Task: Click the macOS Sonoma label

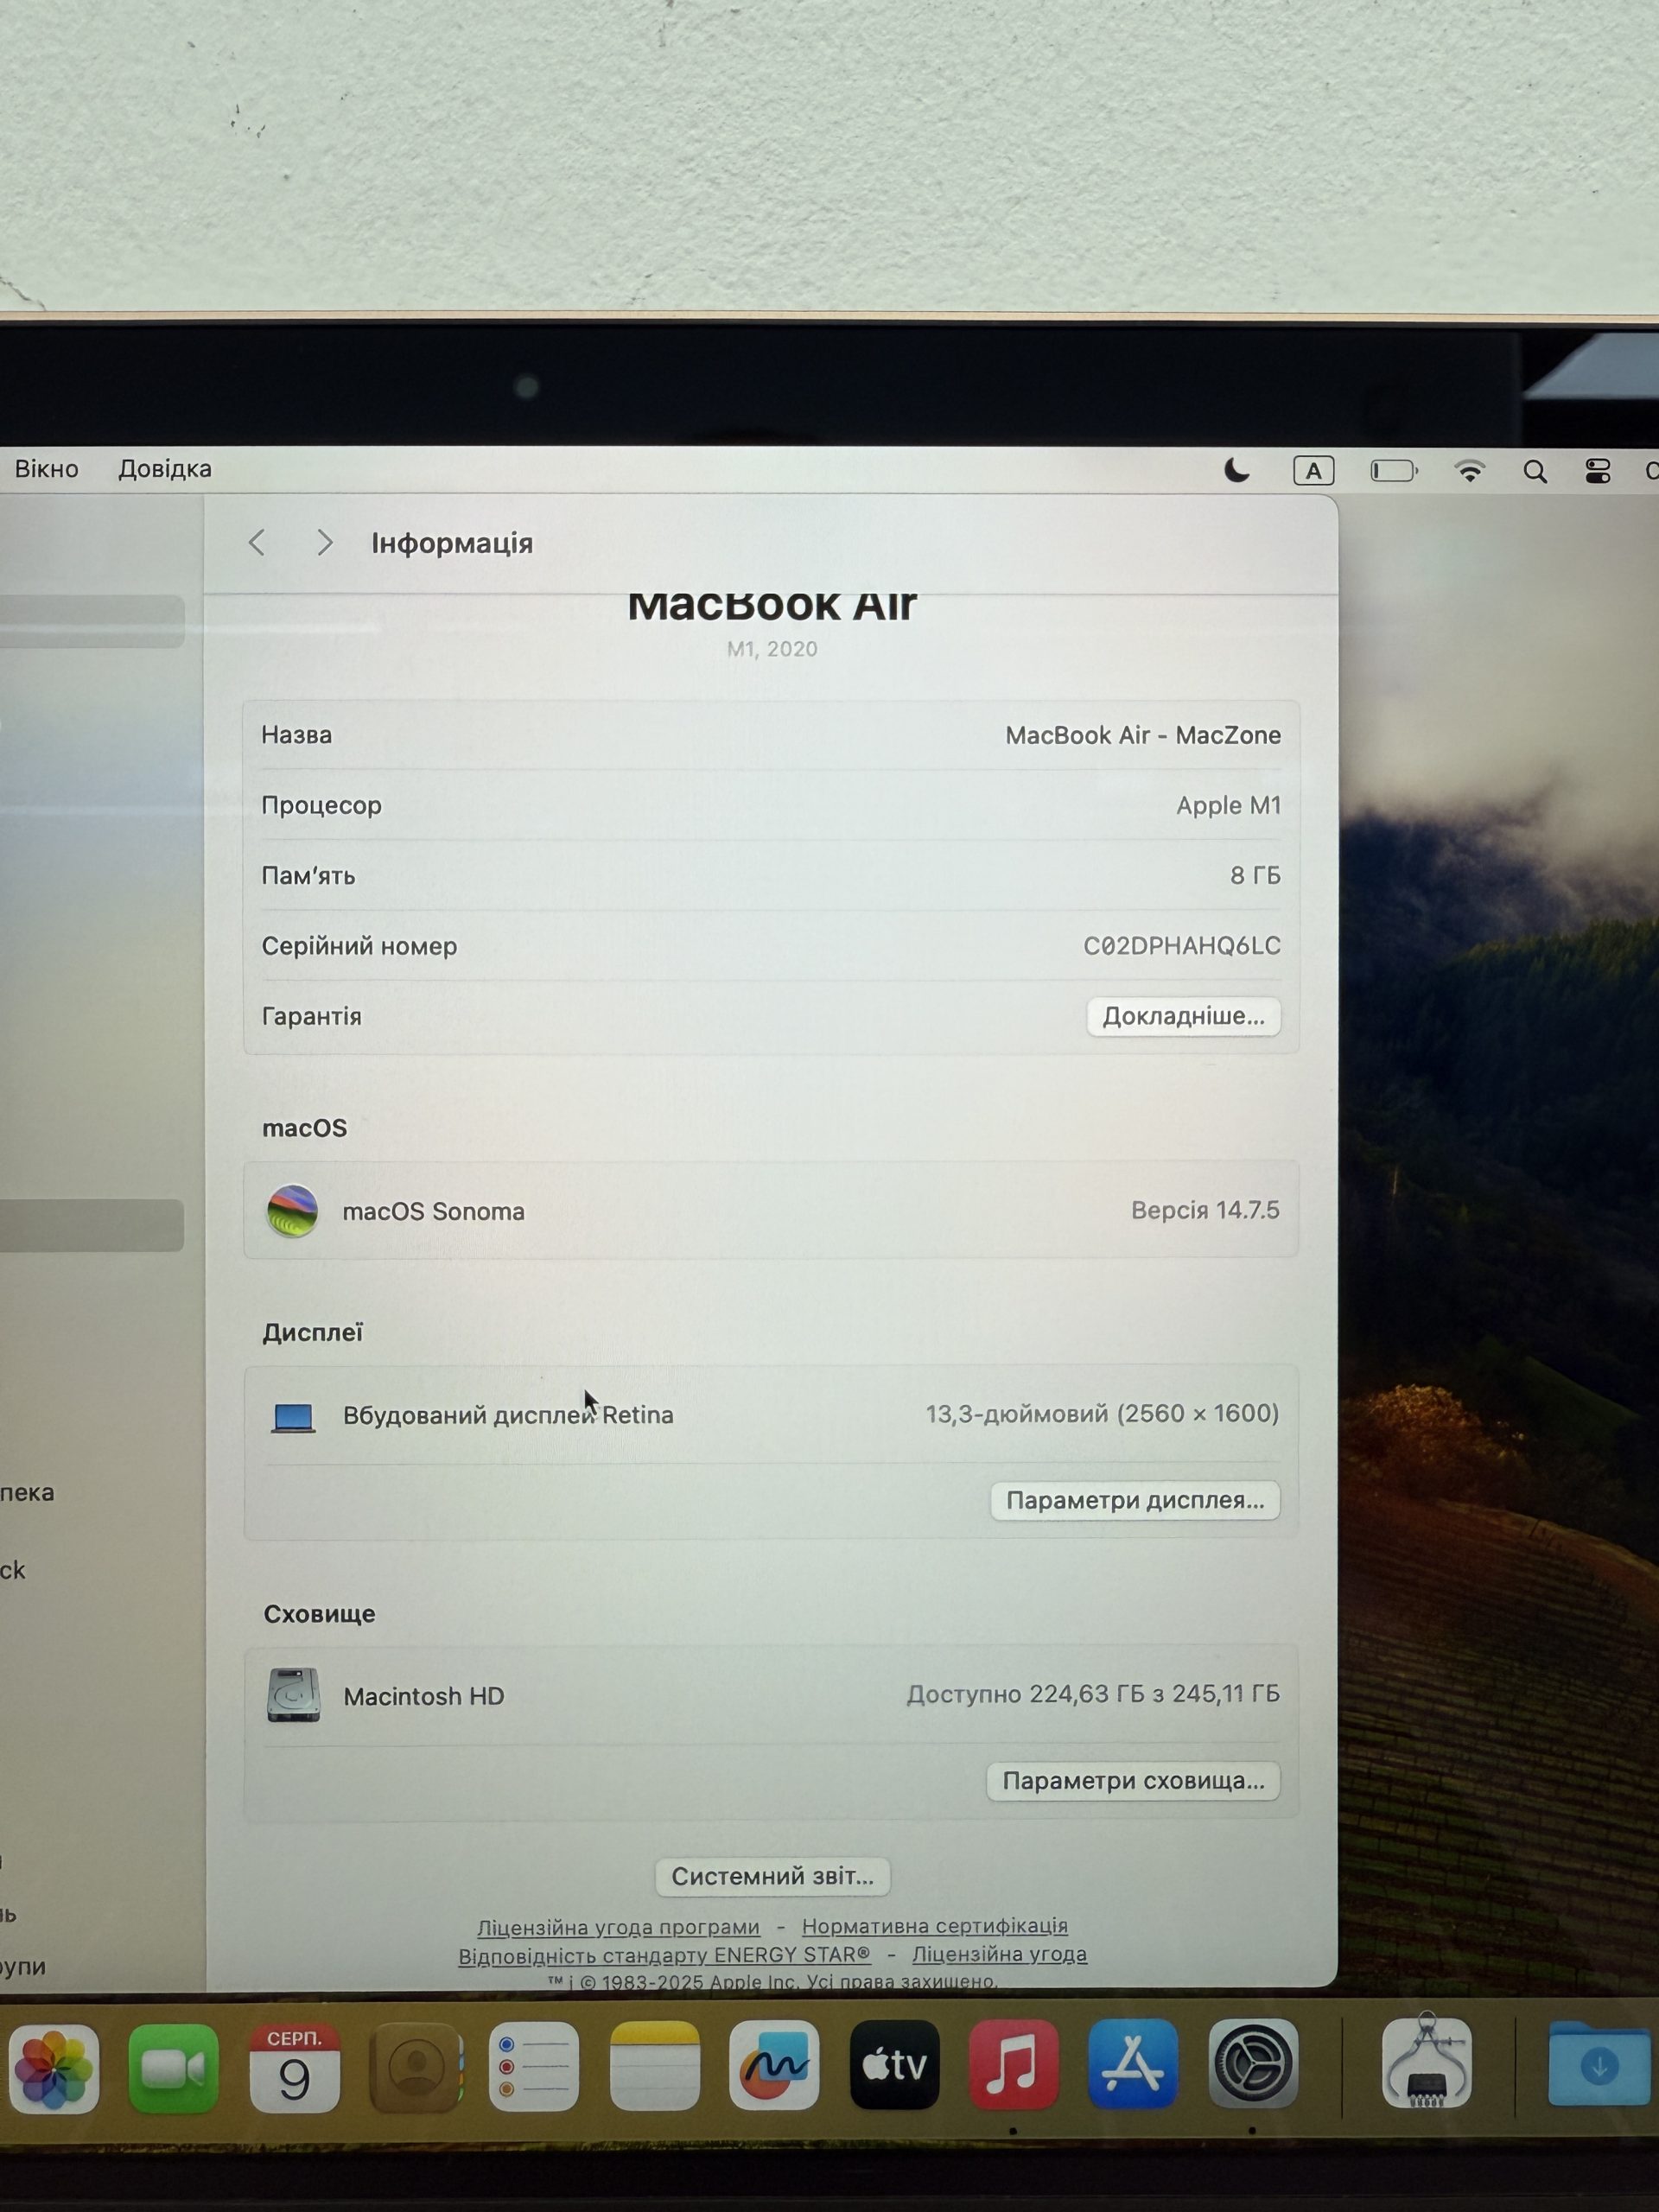Action: click(x=433, y=1211)
